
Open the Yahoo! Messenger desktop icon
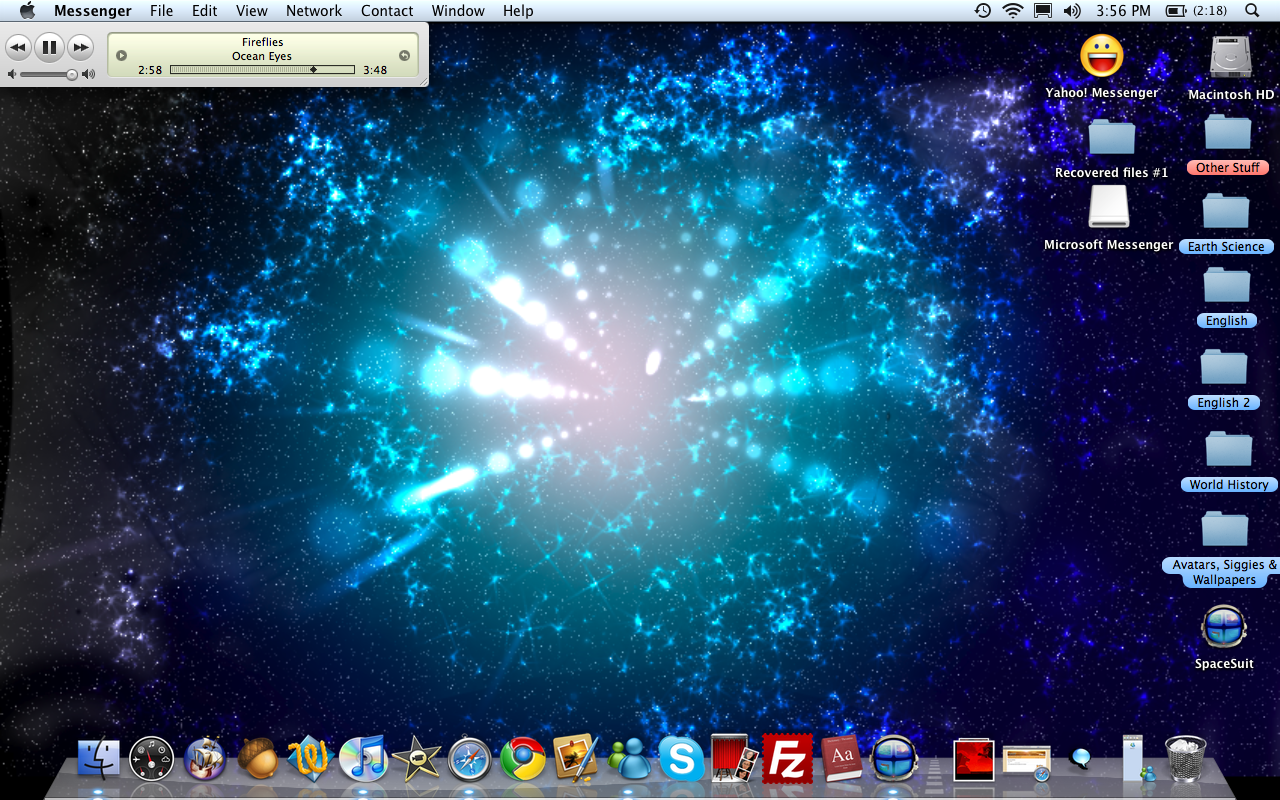[1101, 56]
